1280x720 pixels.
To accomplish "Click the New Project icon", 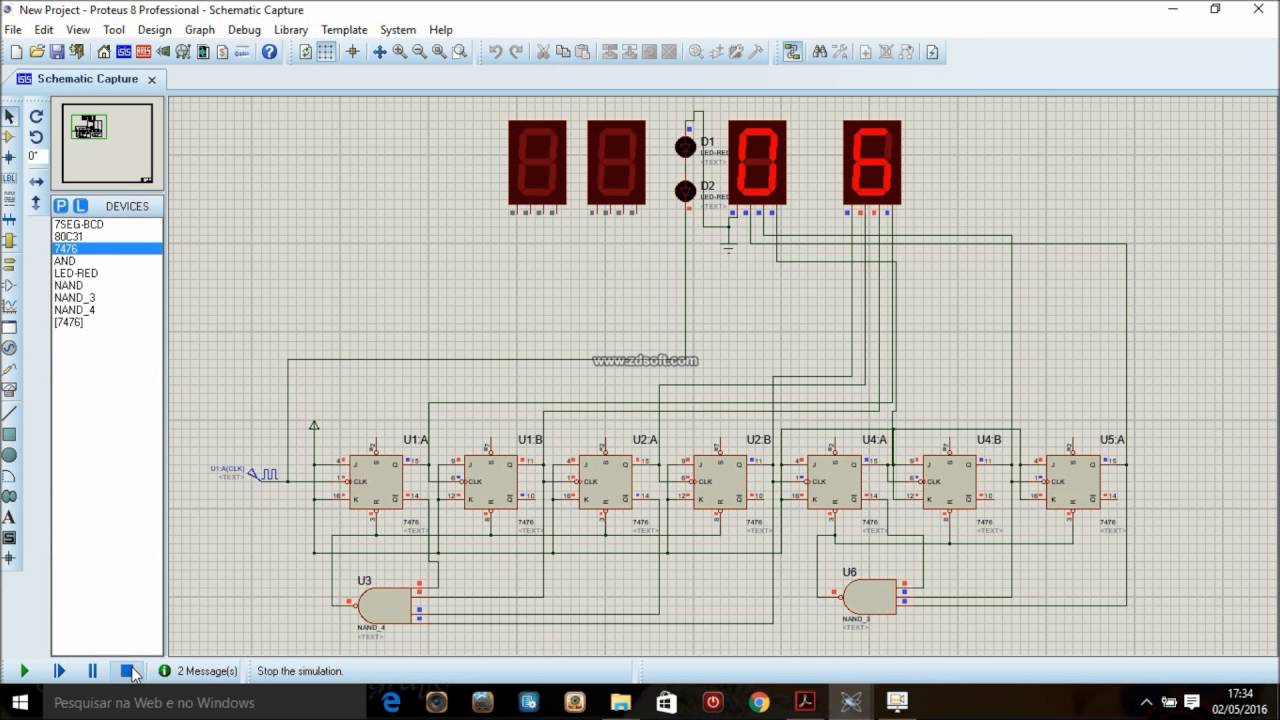I will (x=16, y=52).
